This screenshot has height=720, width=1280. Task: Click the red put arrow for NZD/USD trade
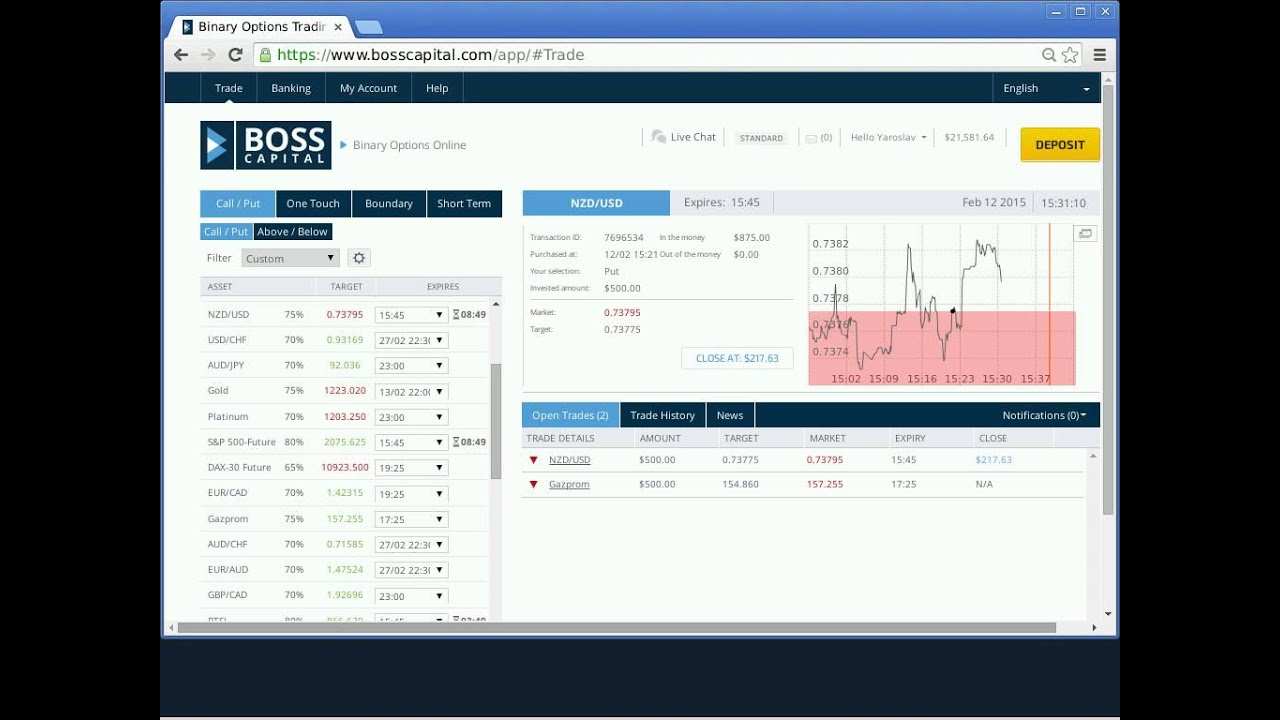coord(534,460)
